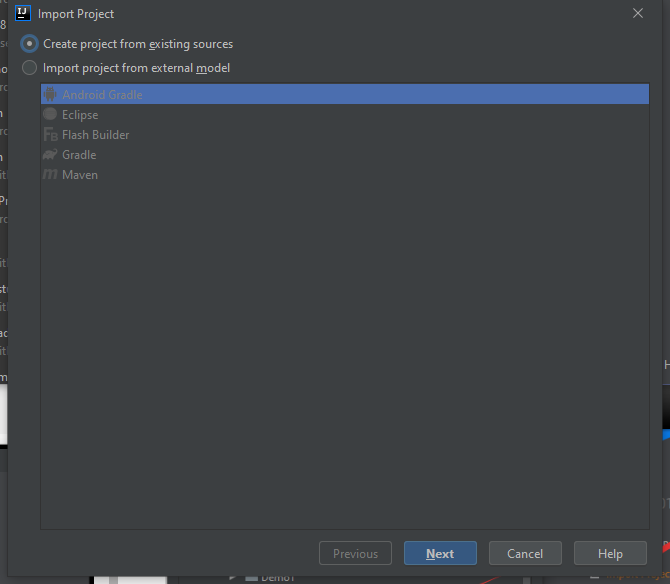Click the Maven m icon
This screenshot has width=670, height=584.
pyautogui.click(x=50, y=174)
